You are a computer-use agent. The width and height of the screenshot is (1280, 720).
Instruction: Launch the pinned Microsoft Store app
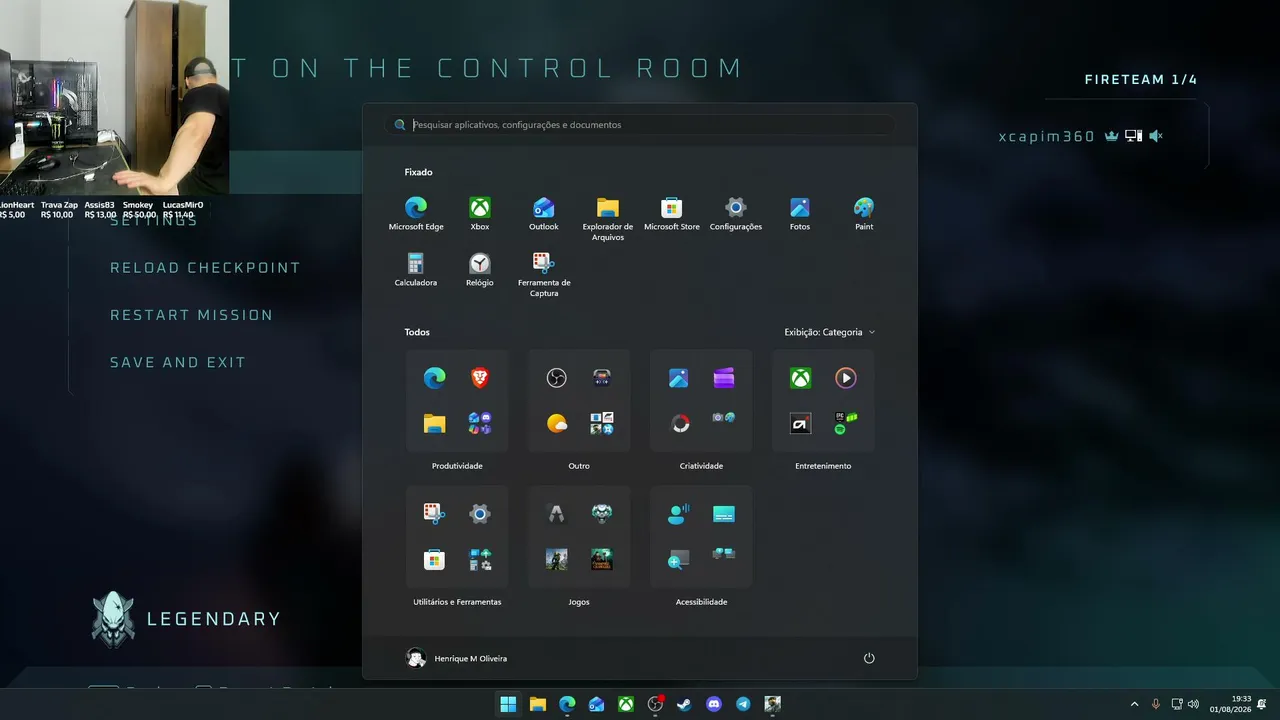click(x=672, y=214)
